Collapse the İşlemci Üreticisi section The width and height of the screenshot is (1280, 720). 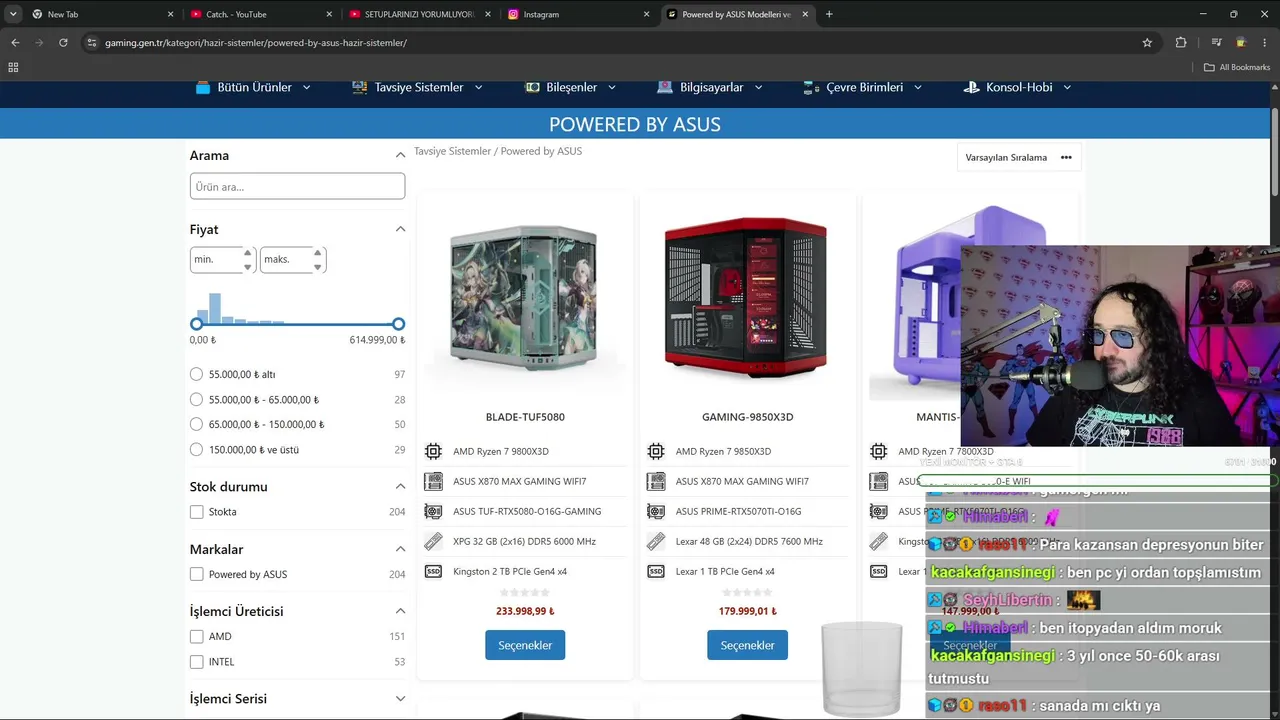pyautogui.click(x=400, y=611)
